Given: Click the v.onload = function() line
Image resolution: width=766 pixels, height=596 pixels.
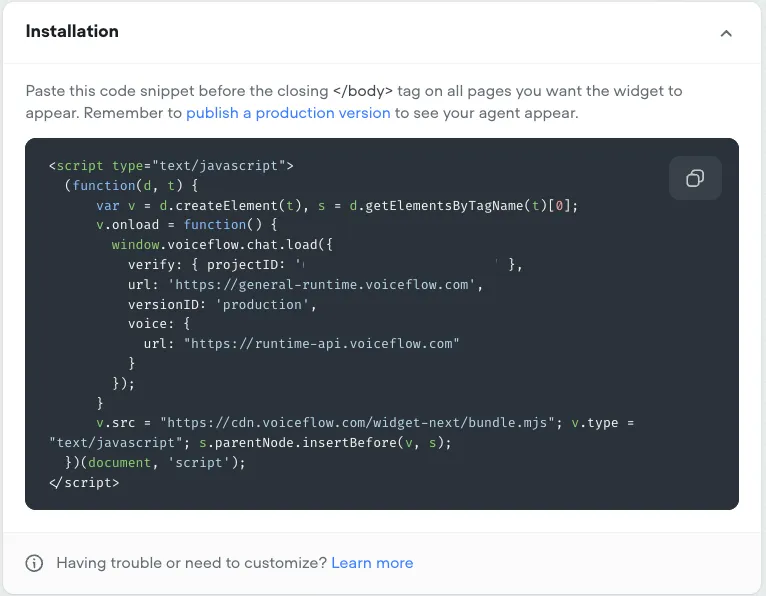Looking at the screenshot, I should [187, 225].
